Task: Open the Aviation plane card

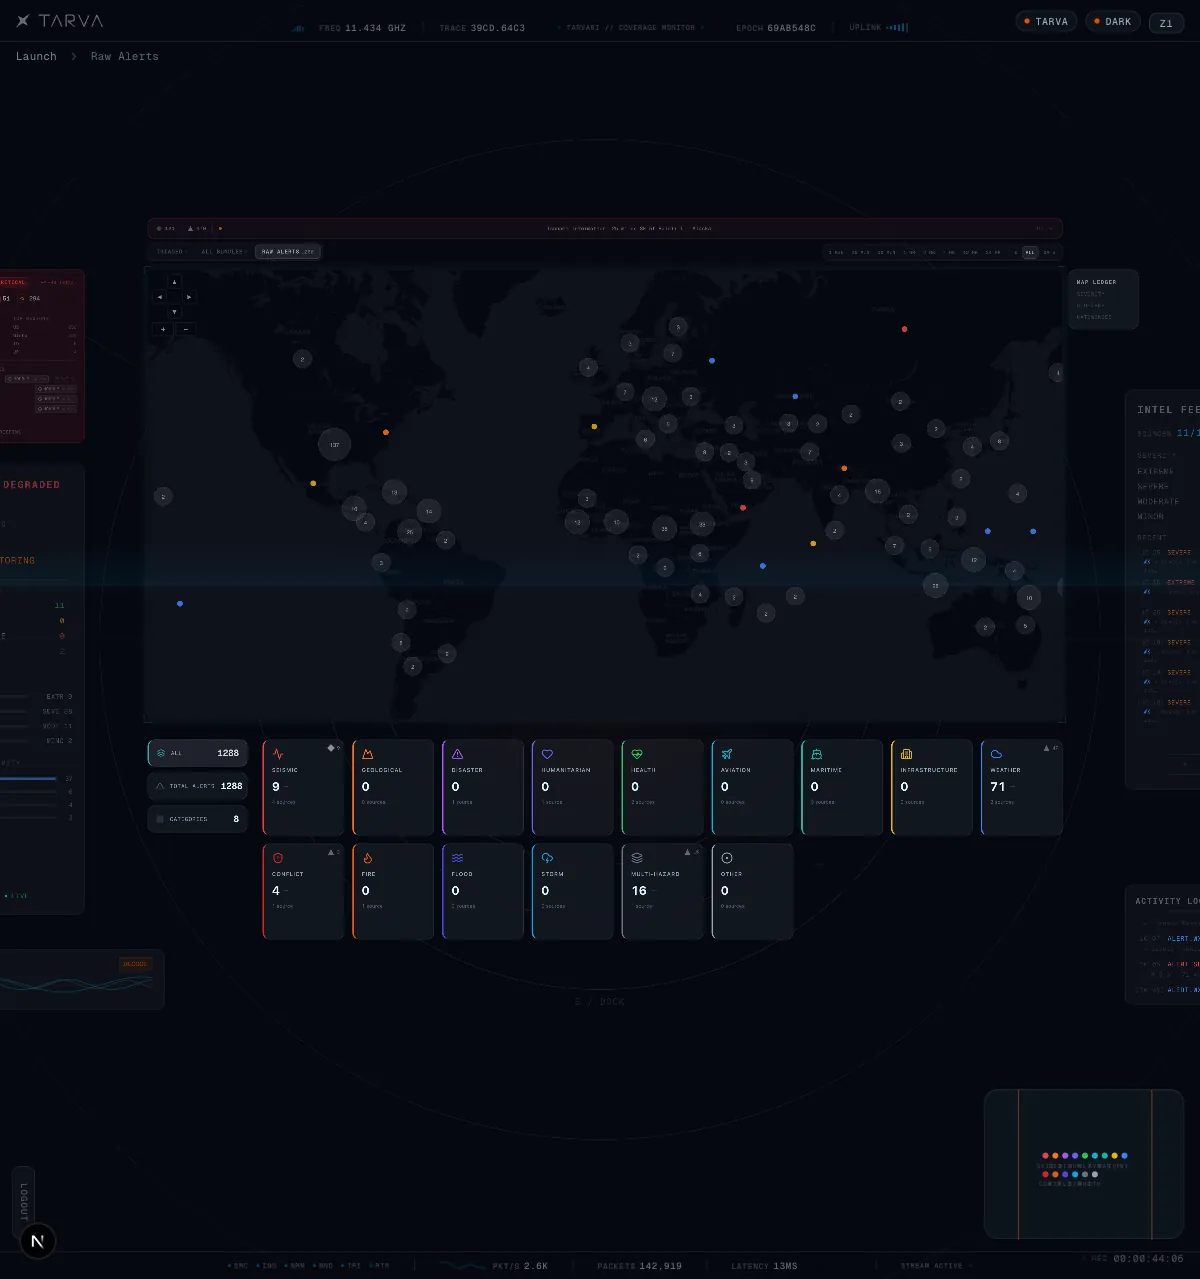Action: [x=752, y=788]
